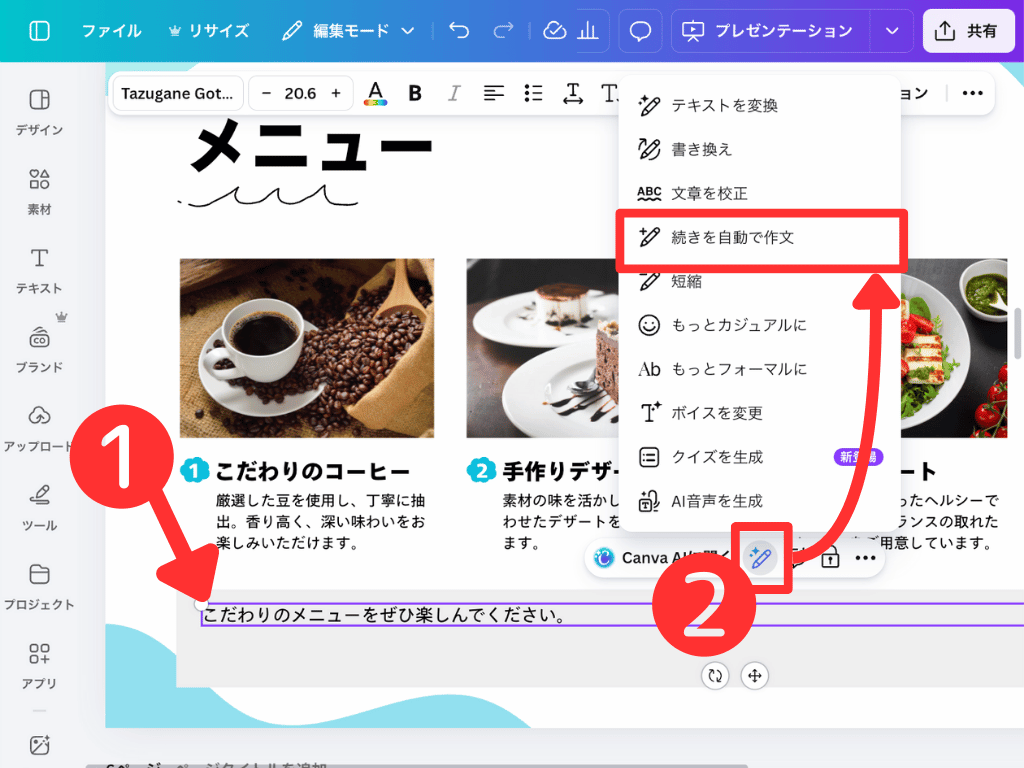Toggle italic formatting

[453, 93]
